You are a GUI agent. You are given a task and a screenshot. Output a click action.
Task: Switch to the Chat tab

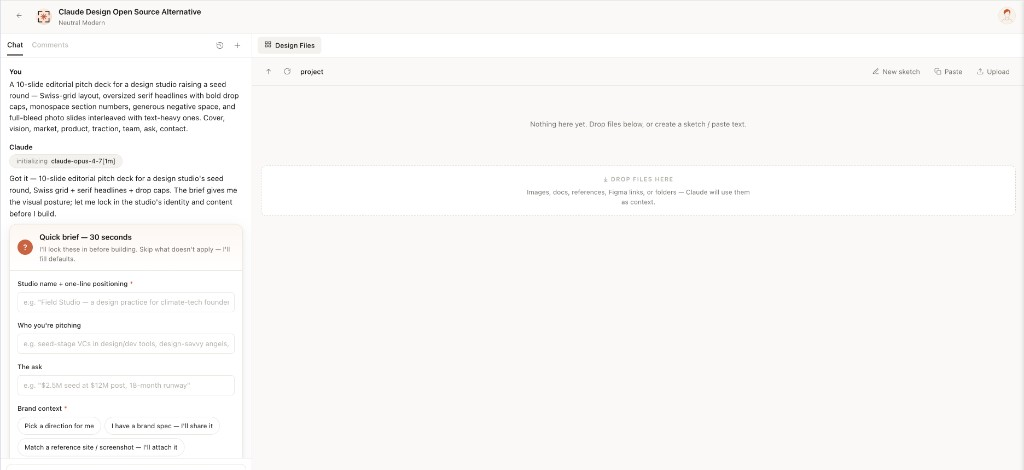[15, 45]
